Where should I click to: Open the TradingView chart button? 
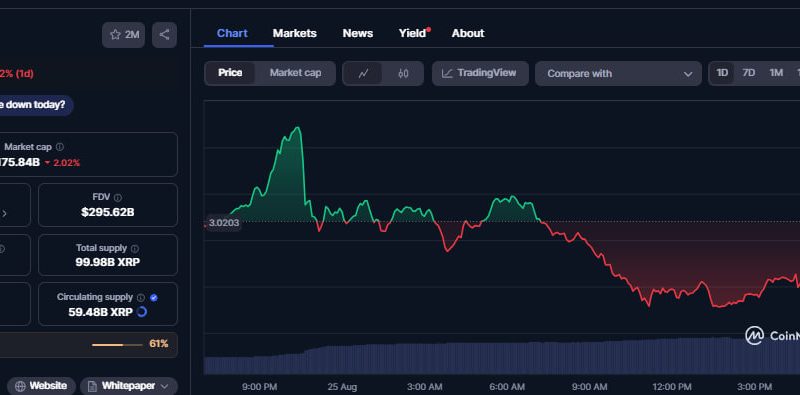click(x=480, y=73)
